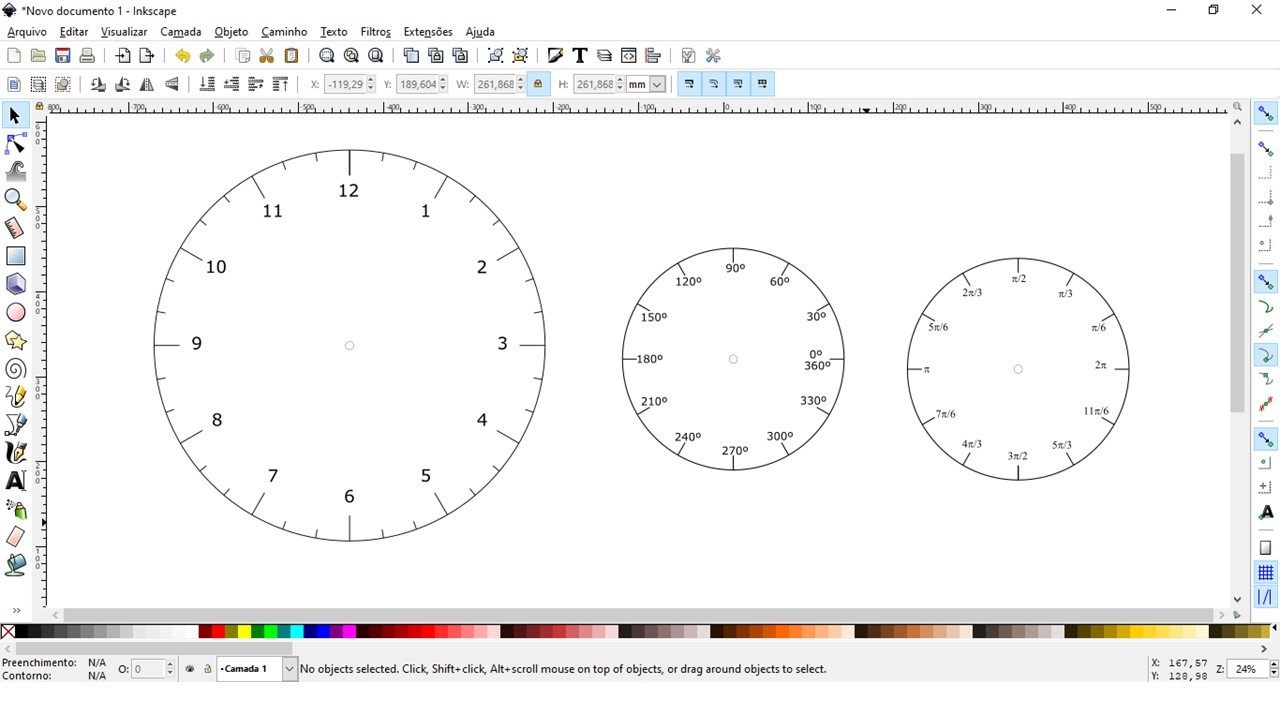
Task: Open the Objeto menu
Action: (x=231, y=32)
